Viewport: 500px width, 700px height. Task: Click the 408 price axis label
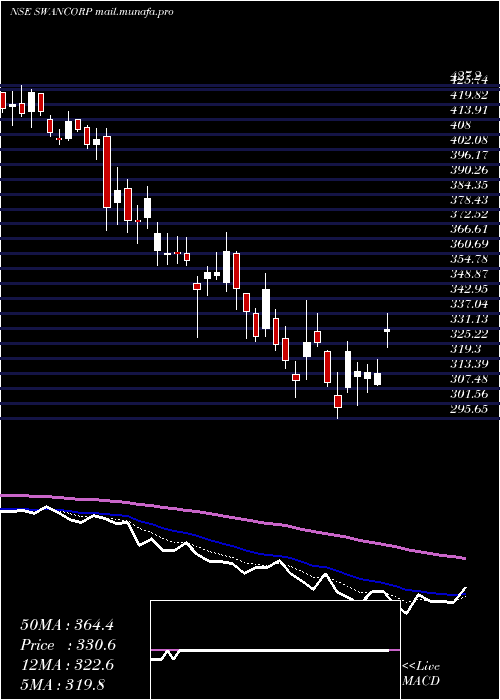(461, 125)
